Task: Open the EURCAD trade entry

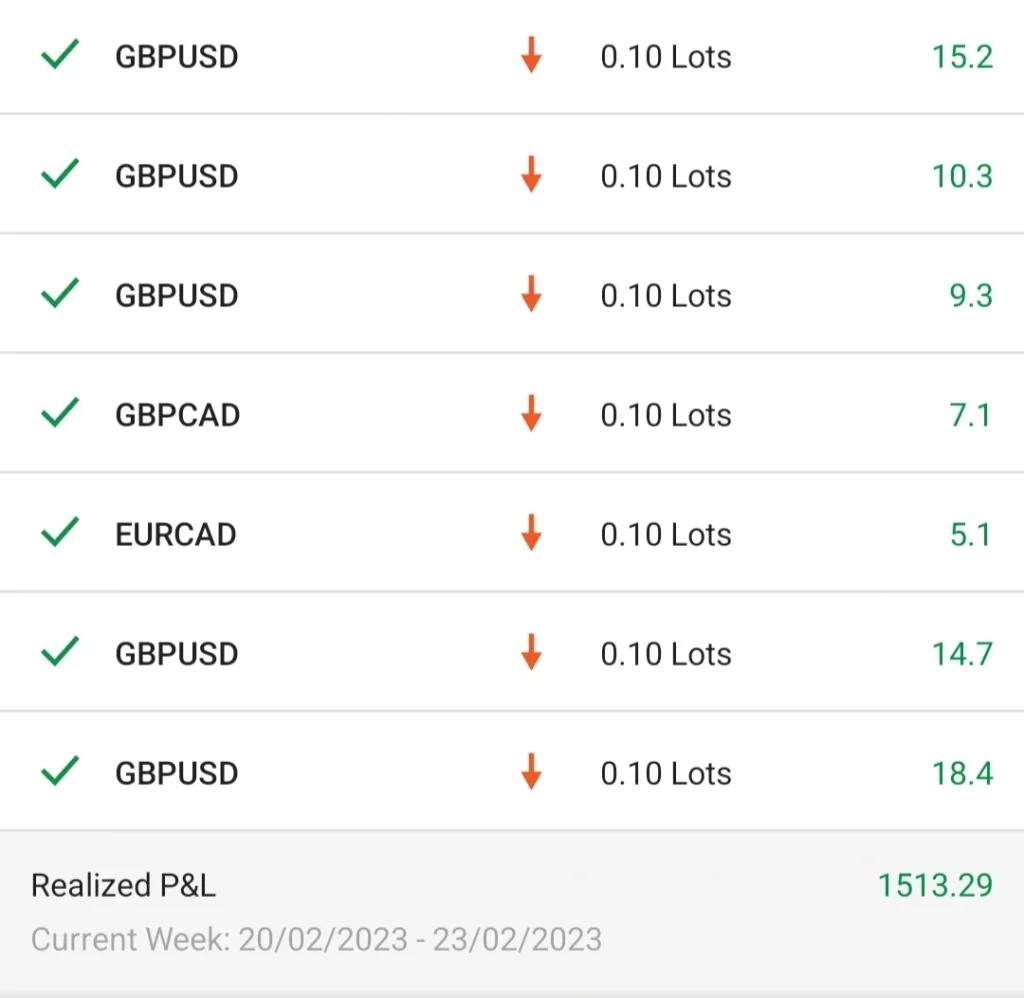Action: pyautogui.click(x=512, y=532)
